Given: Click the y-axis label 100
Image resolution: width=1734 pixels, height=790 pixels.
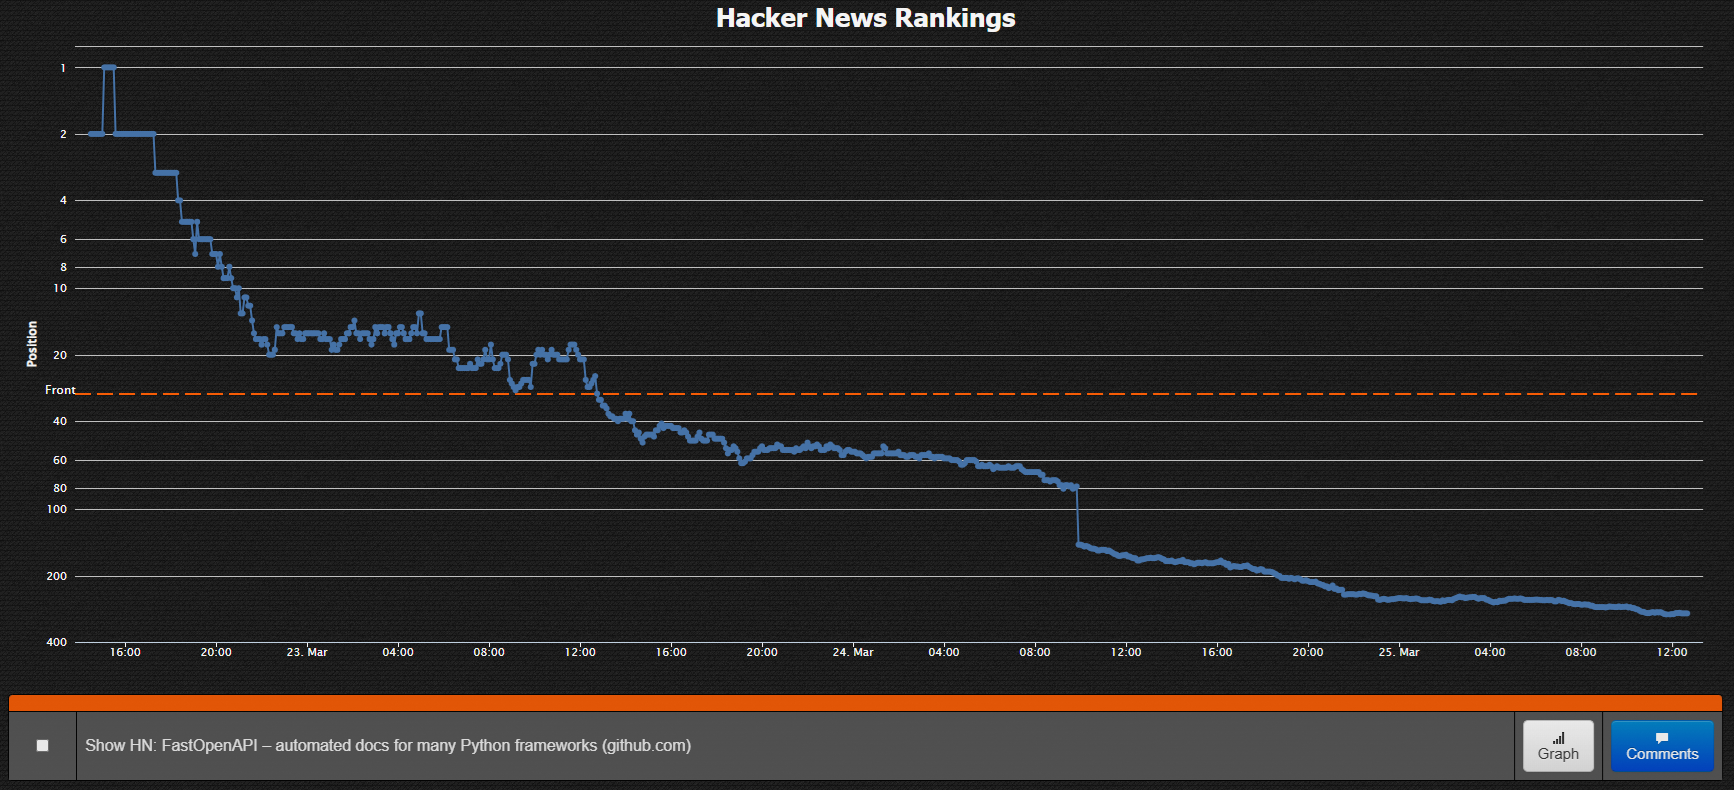Looking at the screenshot, I should click(57, 509).
